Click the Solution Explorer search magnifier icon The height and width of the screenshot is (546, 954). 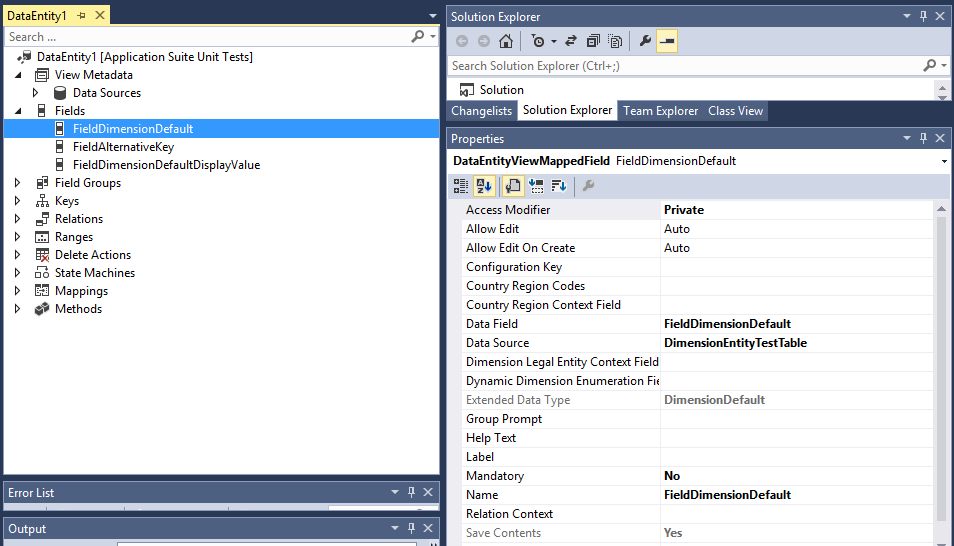point(930,65)
